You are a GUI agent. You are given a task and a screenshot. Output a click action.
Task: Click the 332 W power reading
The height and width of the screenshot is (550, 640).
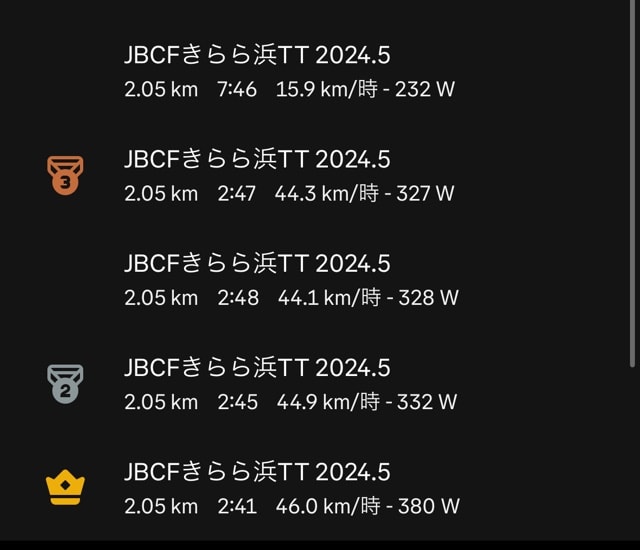coord(427,402)
